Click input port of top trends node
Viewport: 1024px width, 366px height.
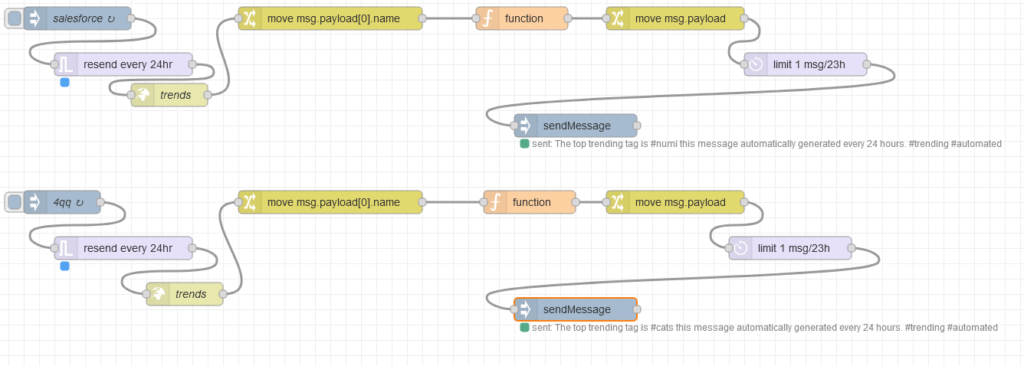click(131, 95)
